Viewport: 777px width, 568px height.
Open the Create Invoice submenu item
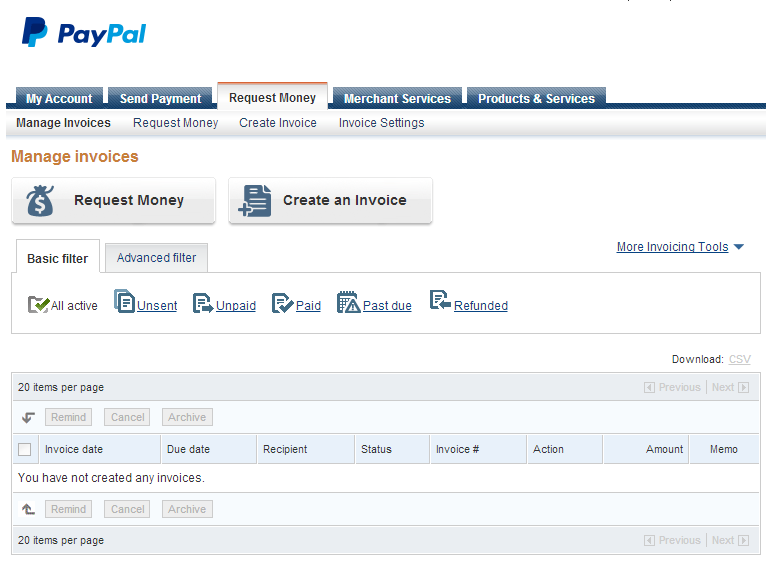[x=278, y=122]
